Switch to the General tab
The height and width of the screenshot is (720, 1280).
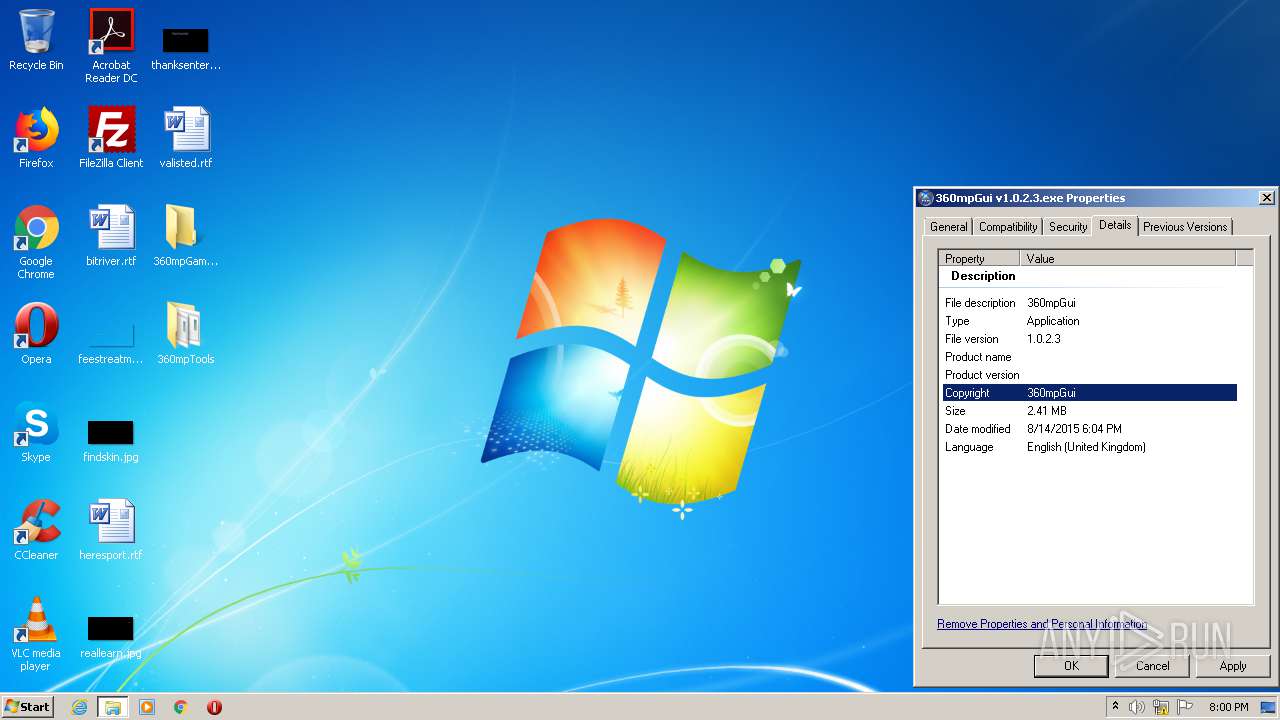click(x=948, y=227)
